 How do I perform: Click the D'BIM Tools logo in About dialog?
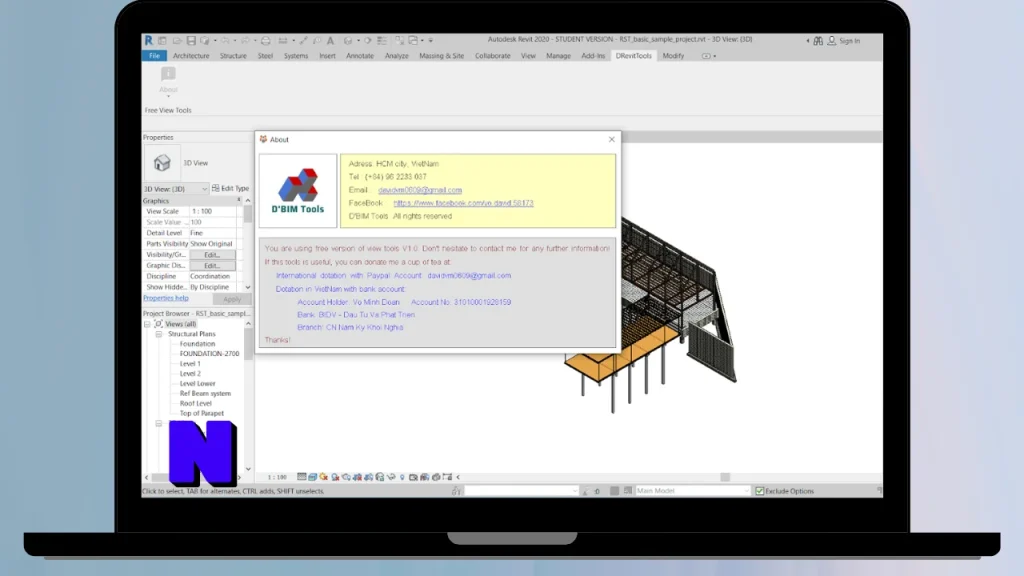pos(298,191)
